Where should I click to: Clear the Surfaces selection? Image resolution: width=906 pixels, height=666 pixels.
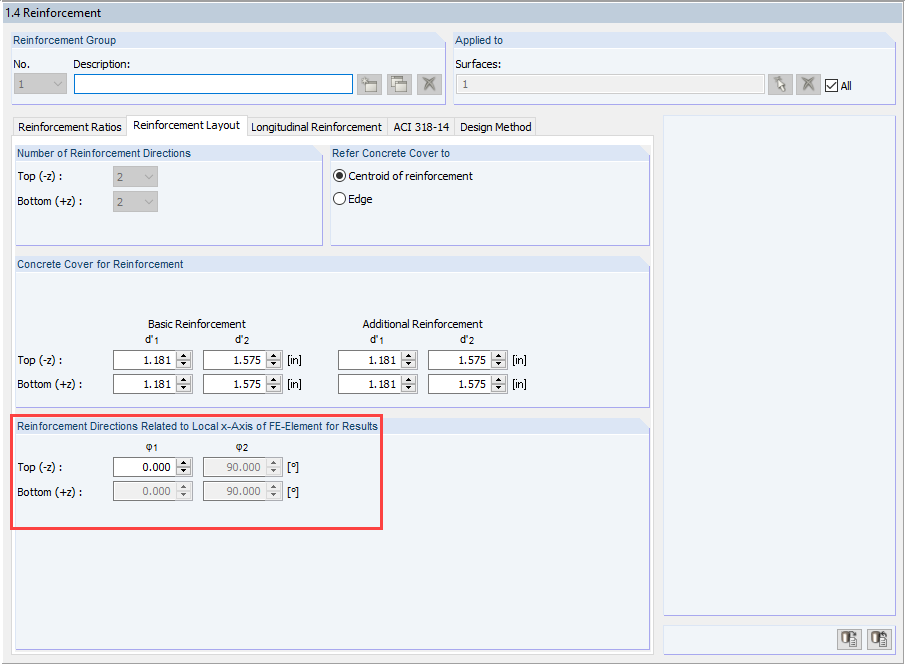point(808,84)
